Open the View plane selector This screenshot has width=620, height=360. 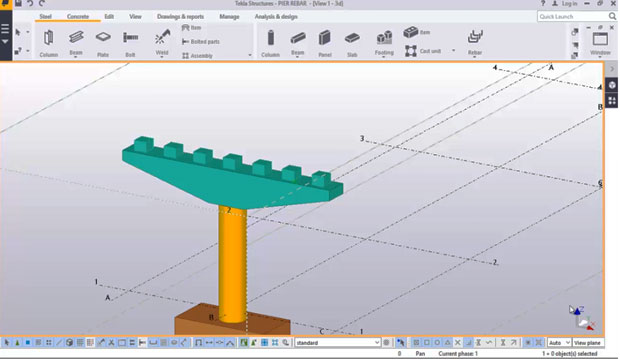point(588,343)
